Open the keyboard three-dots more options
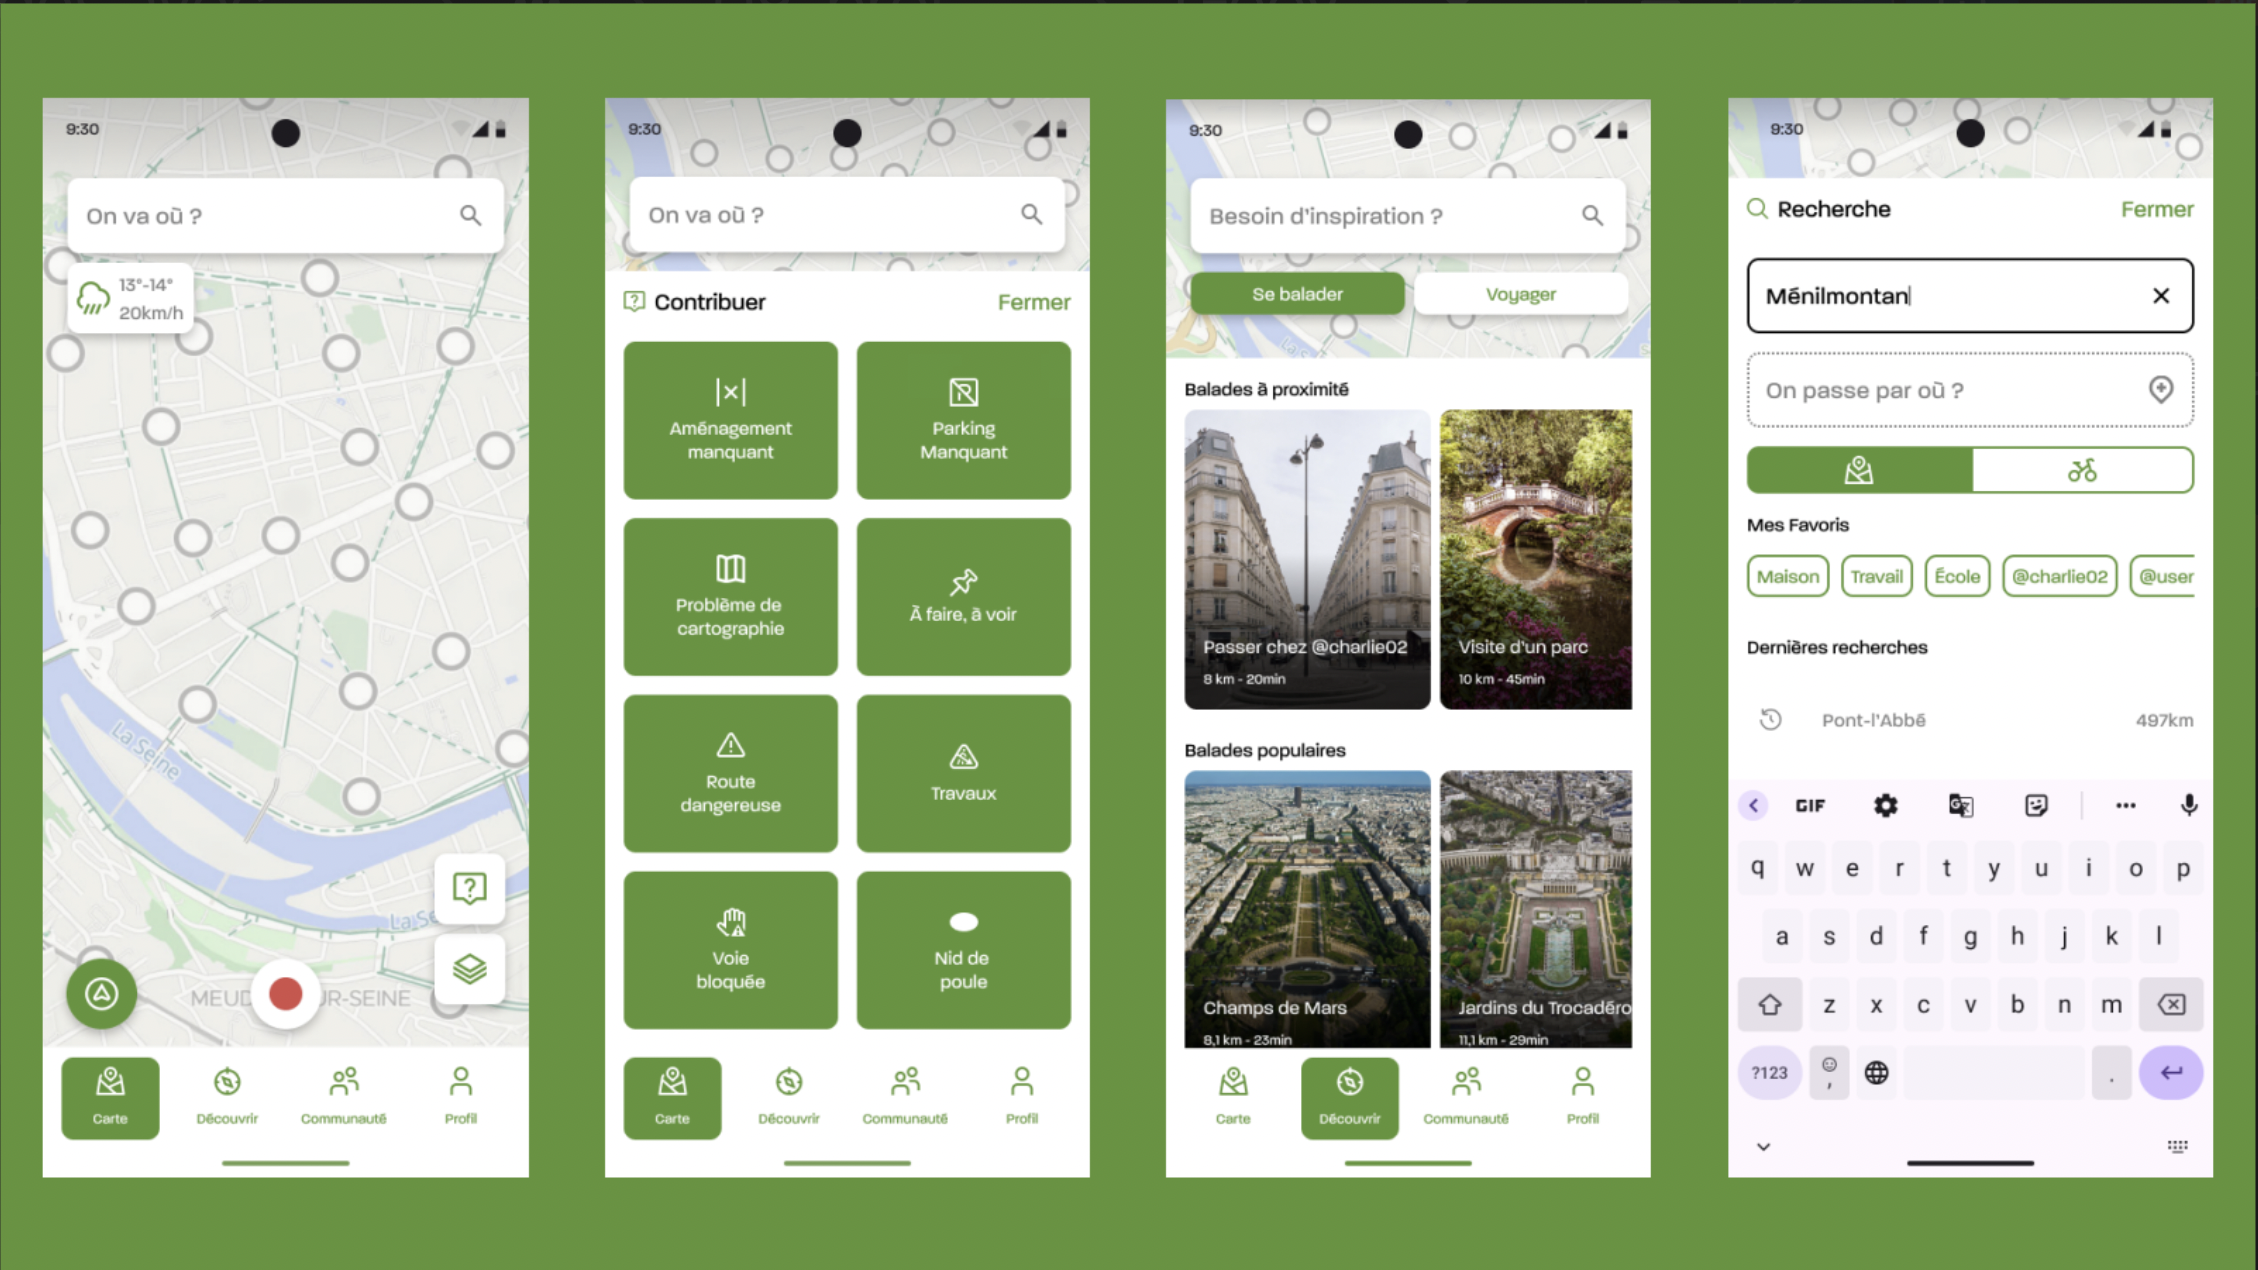Screen dimensions: 2258x1270 tap(2125, 805)
